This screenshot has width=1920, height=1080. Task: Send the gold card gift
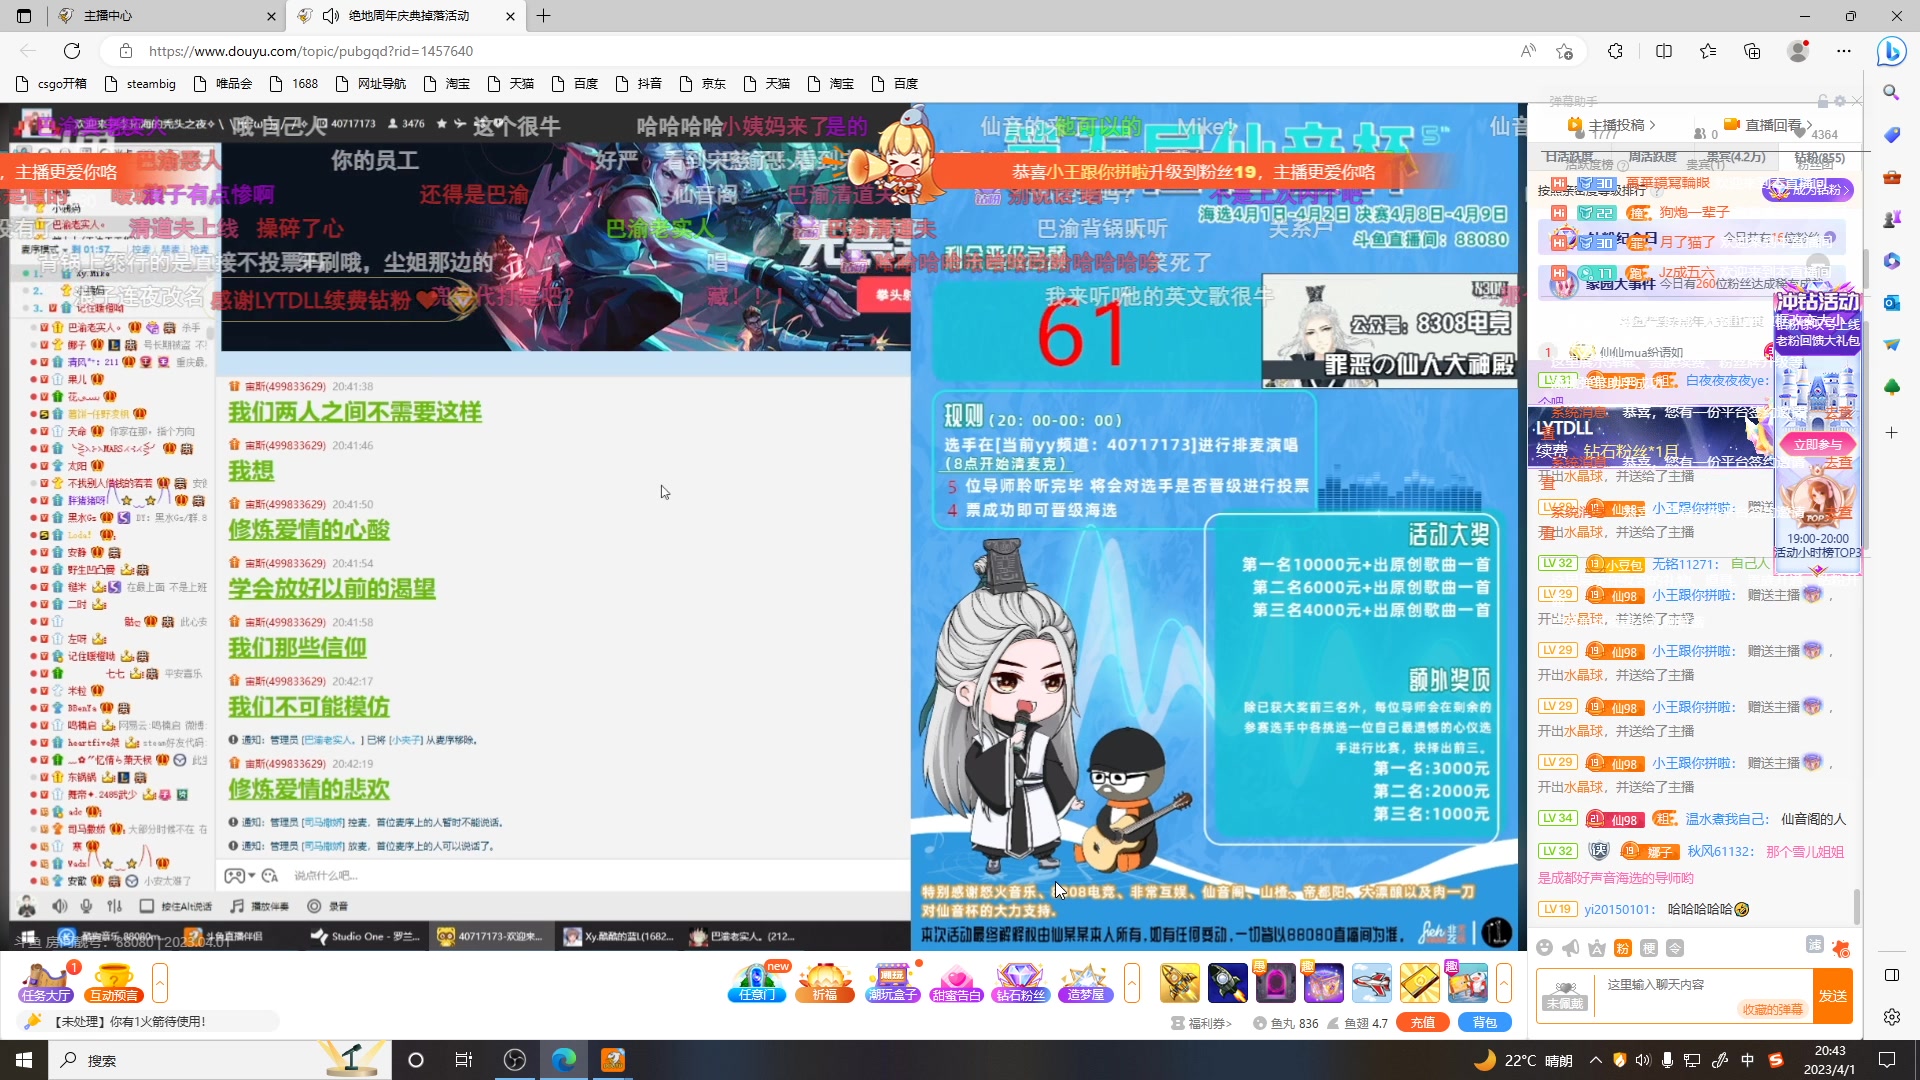click(x=1419, y=983)
